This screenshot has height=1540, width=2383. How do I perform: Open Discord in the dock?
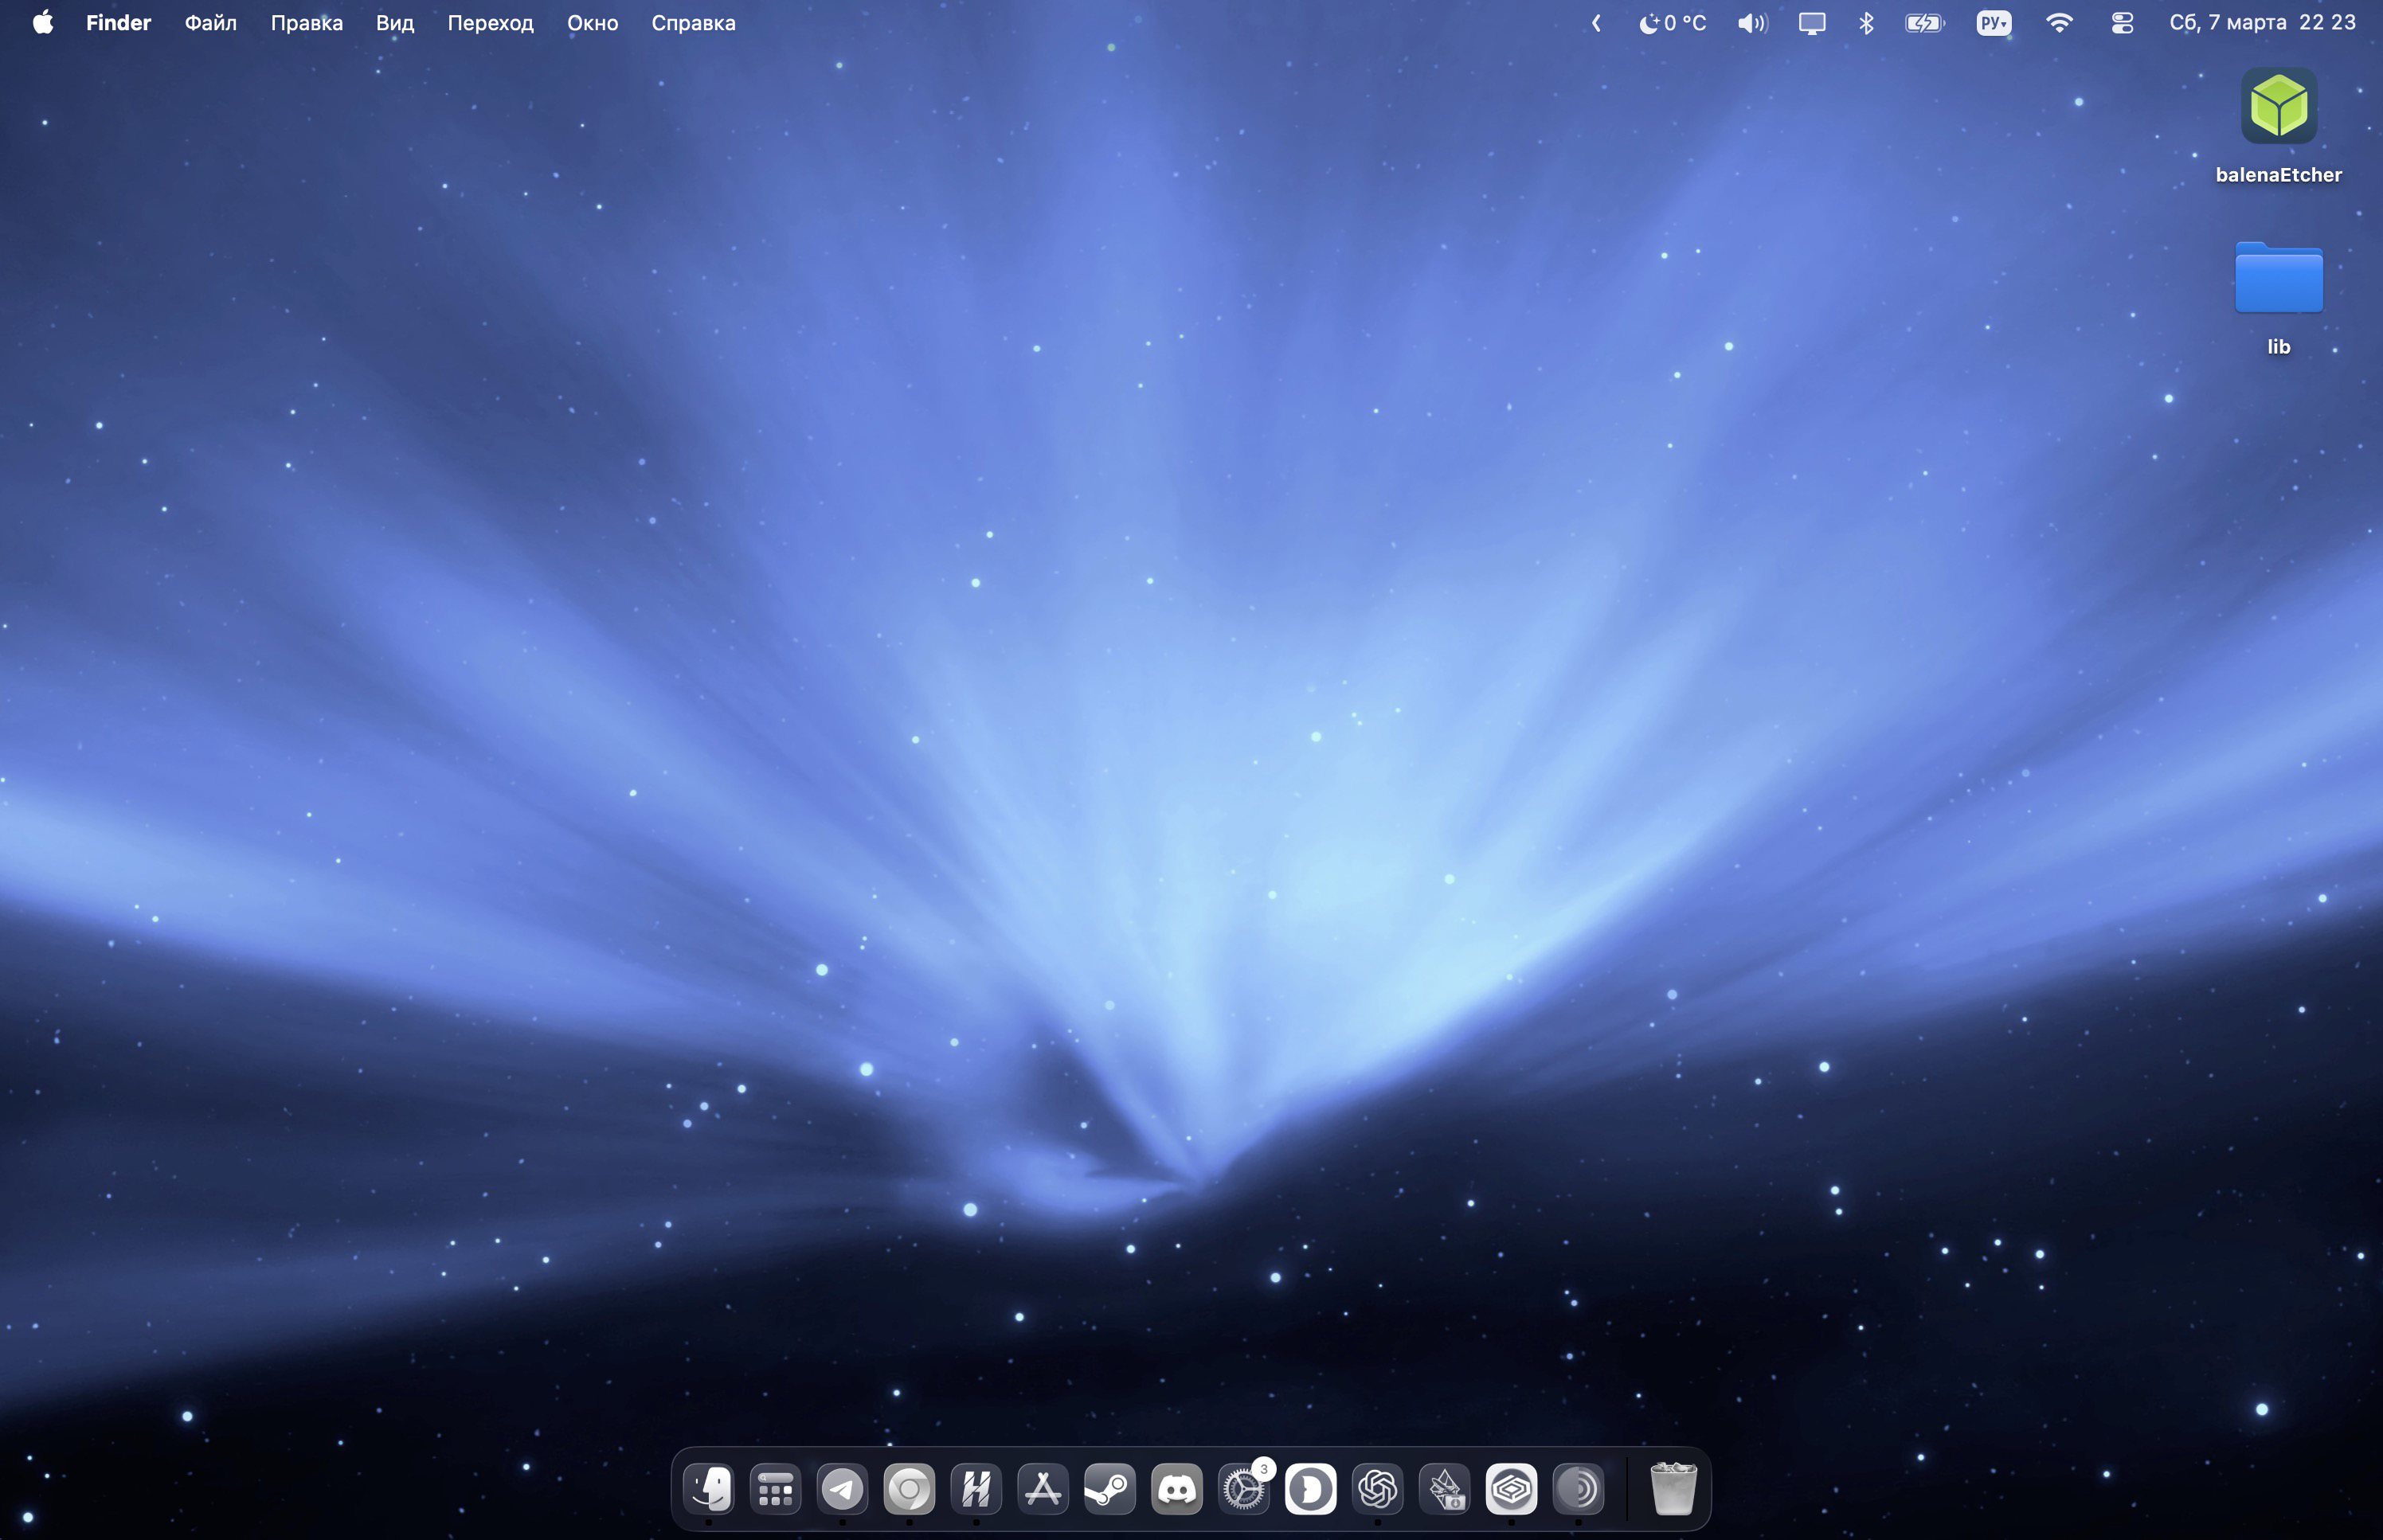[x=1177, y=1489]
